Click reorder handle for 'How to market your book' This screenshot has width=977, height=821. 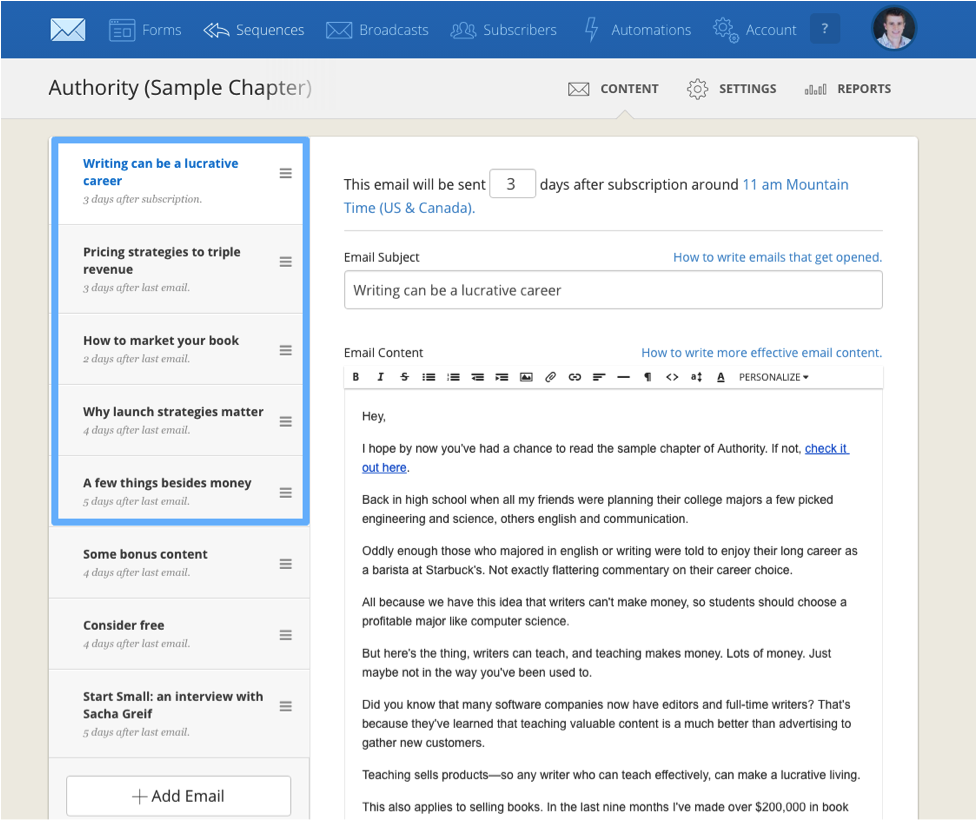(285, 350)
